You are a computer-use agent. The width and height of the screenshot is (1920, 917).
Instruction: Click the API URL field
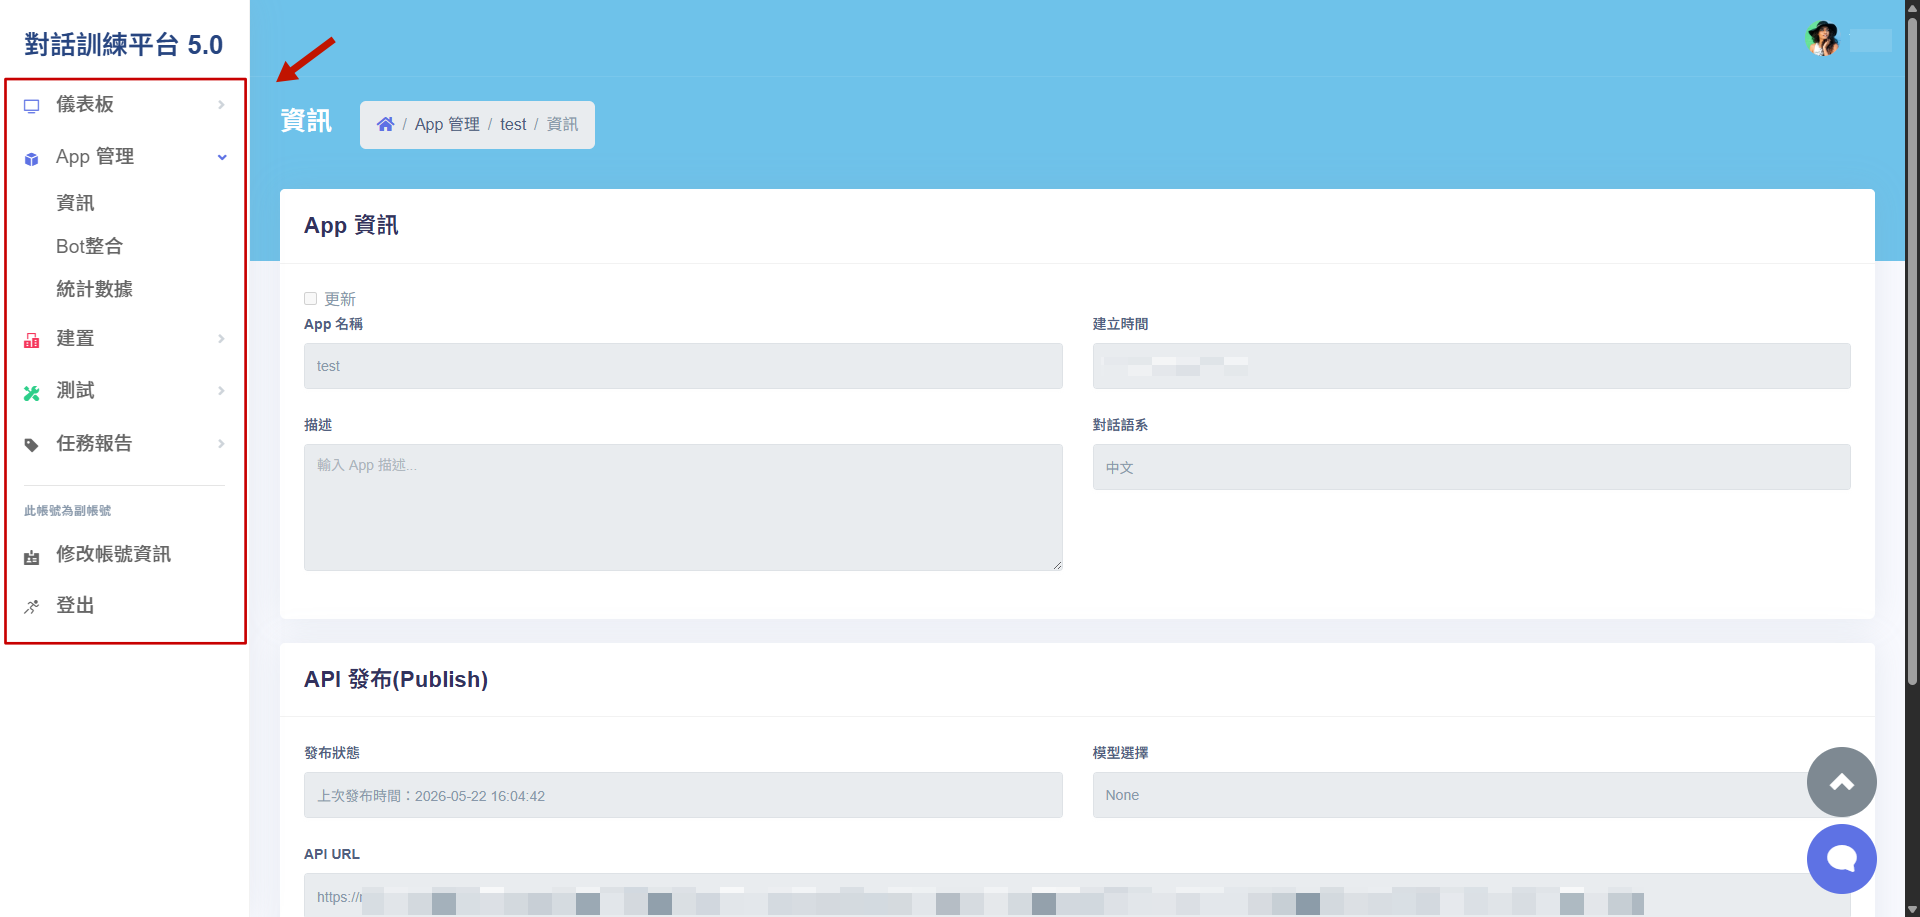pos(1077,895)
